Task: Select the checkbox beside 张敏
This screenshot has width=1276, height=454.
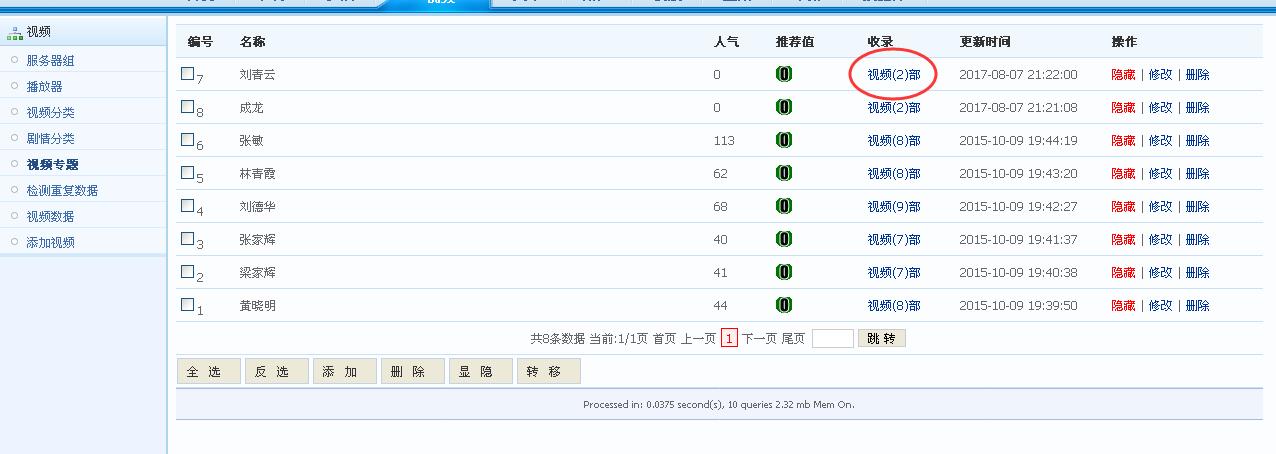Action: click(x=187, y=139)
